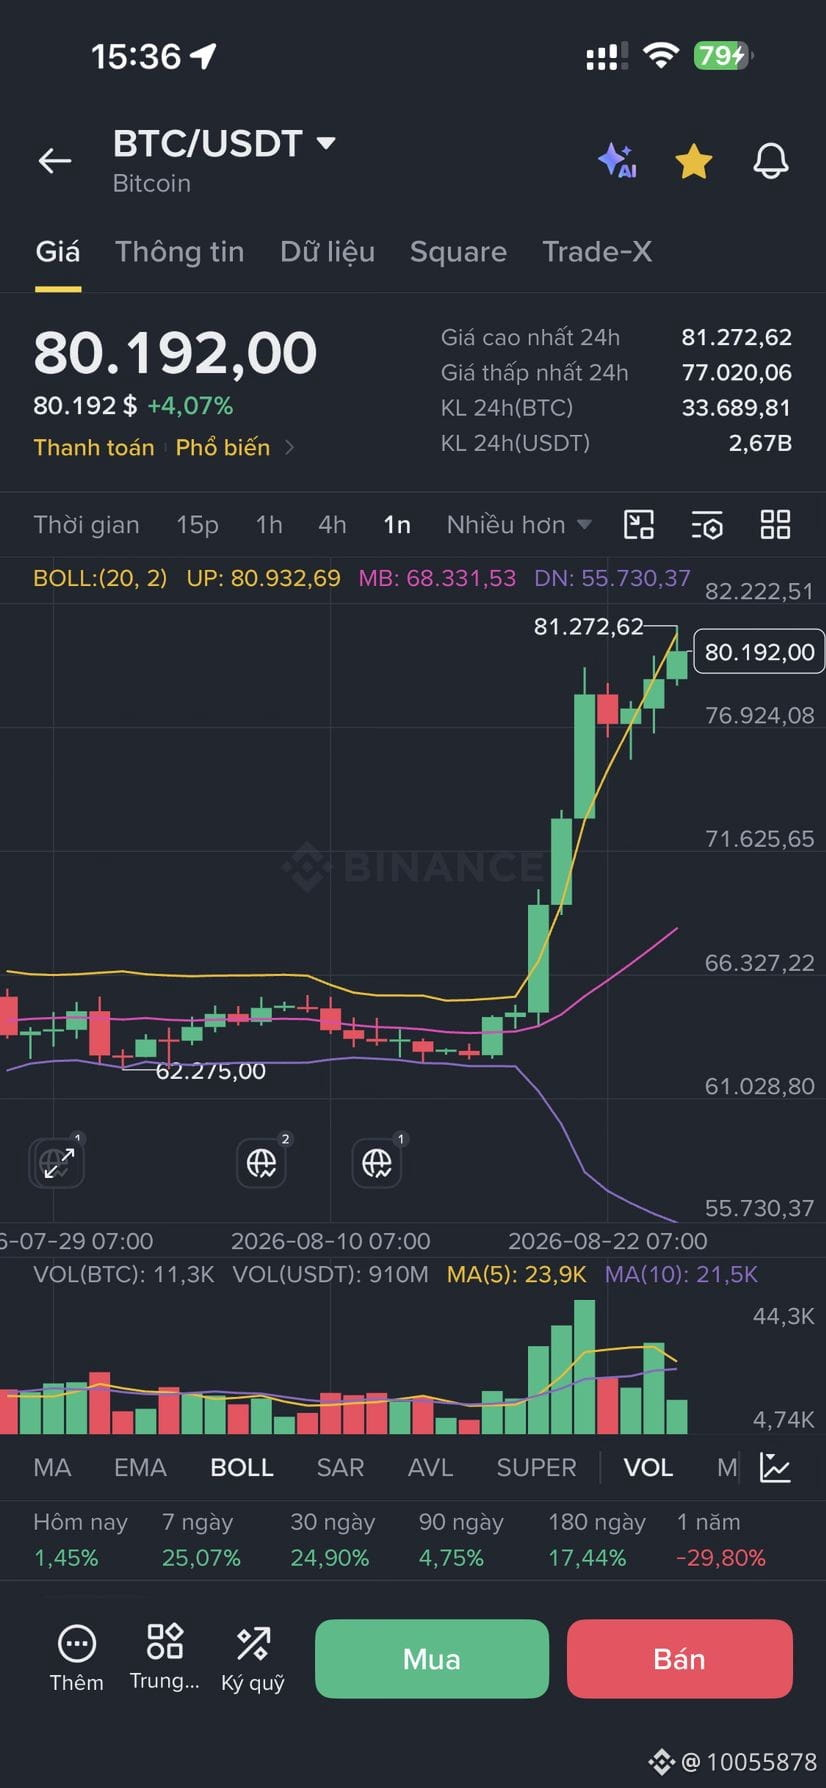826x1788 pixels.
Task: Expand chart to fullscreen with the arrows icon
Action: (x=57, y=1162)
